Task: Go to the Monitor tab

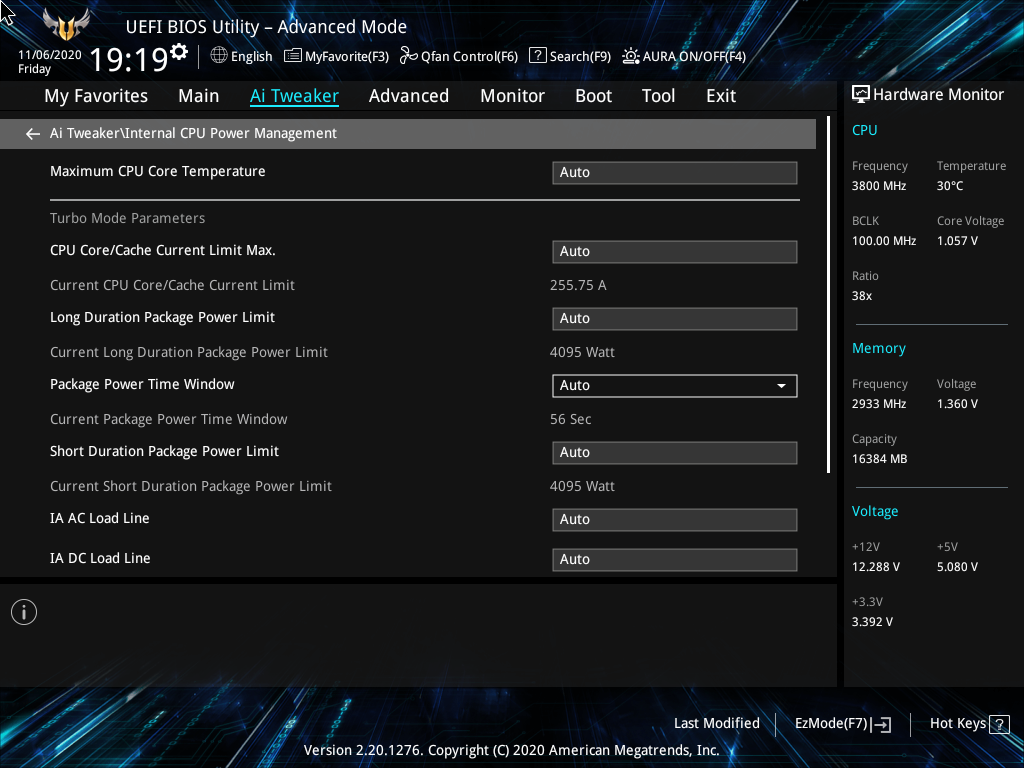Action: pos(512,96)
